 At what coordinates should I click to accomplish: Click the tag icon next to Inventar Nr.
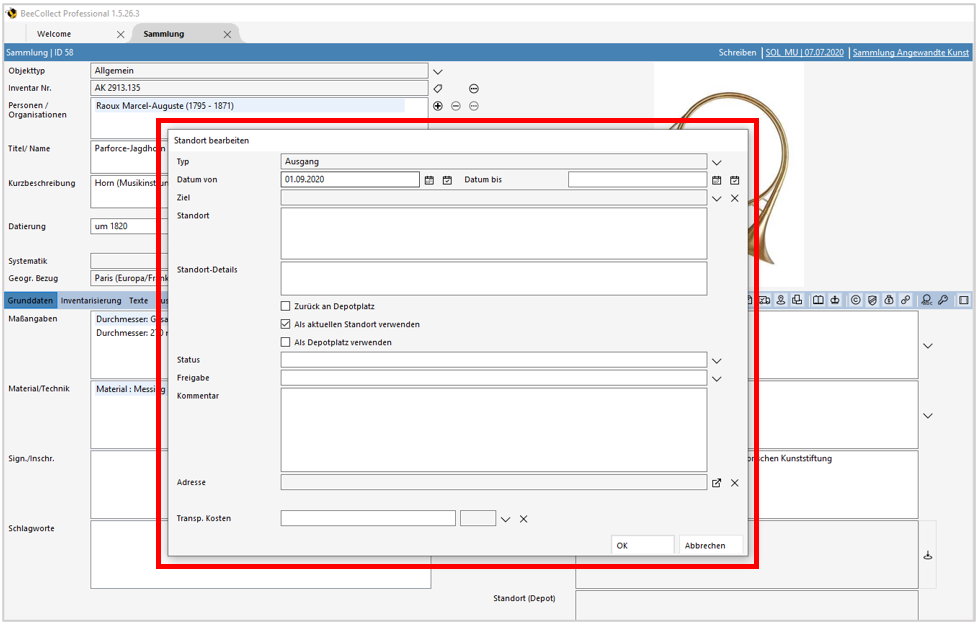[x=437, y=89]
